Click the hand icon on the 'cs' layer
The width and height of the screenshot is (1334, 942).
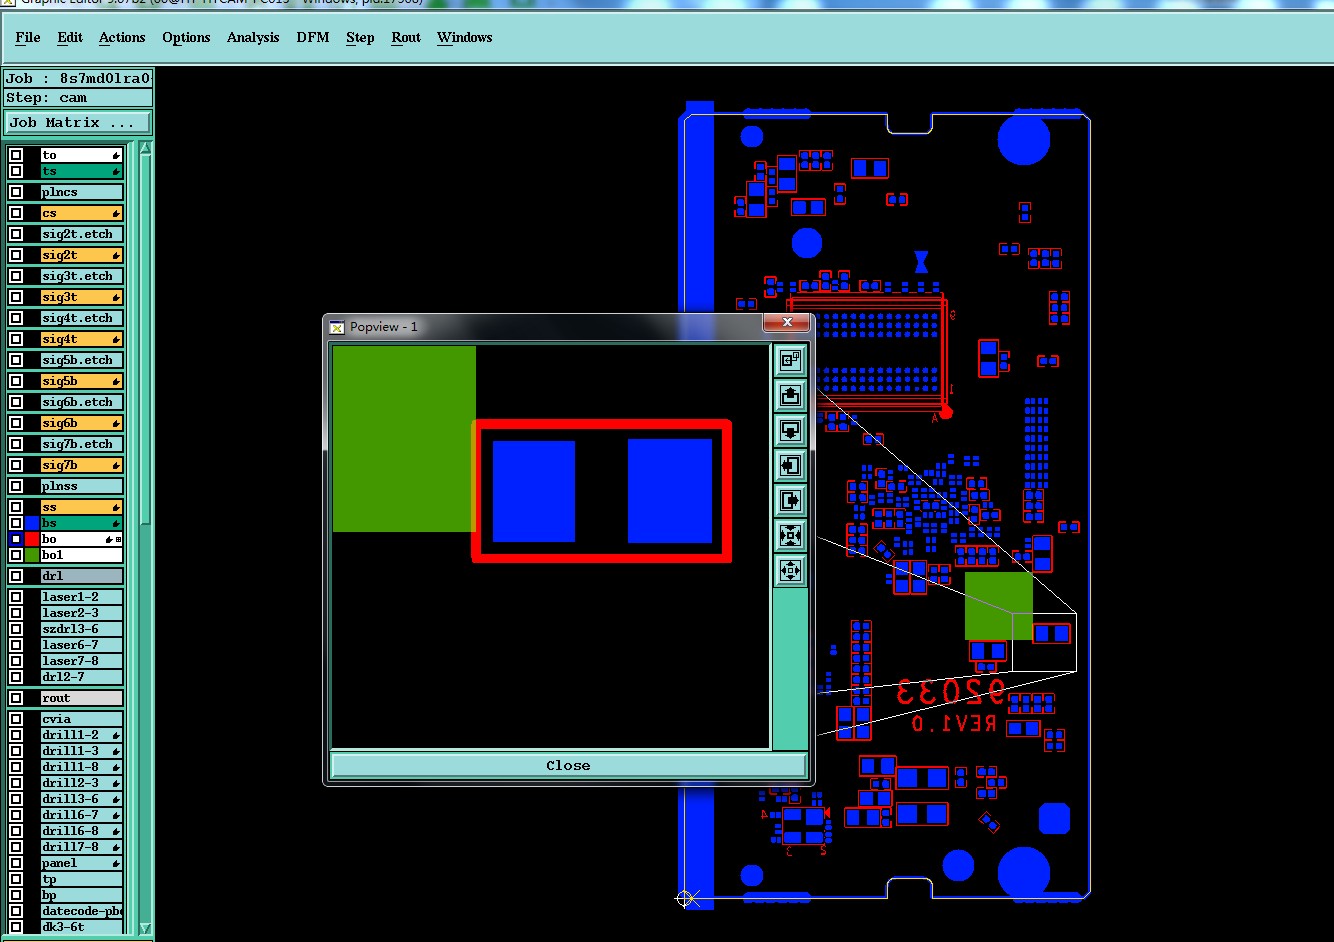[116, 213]
